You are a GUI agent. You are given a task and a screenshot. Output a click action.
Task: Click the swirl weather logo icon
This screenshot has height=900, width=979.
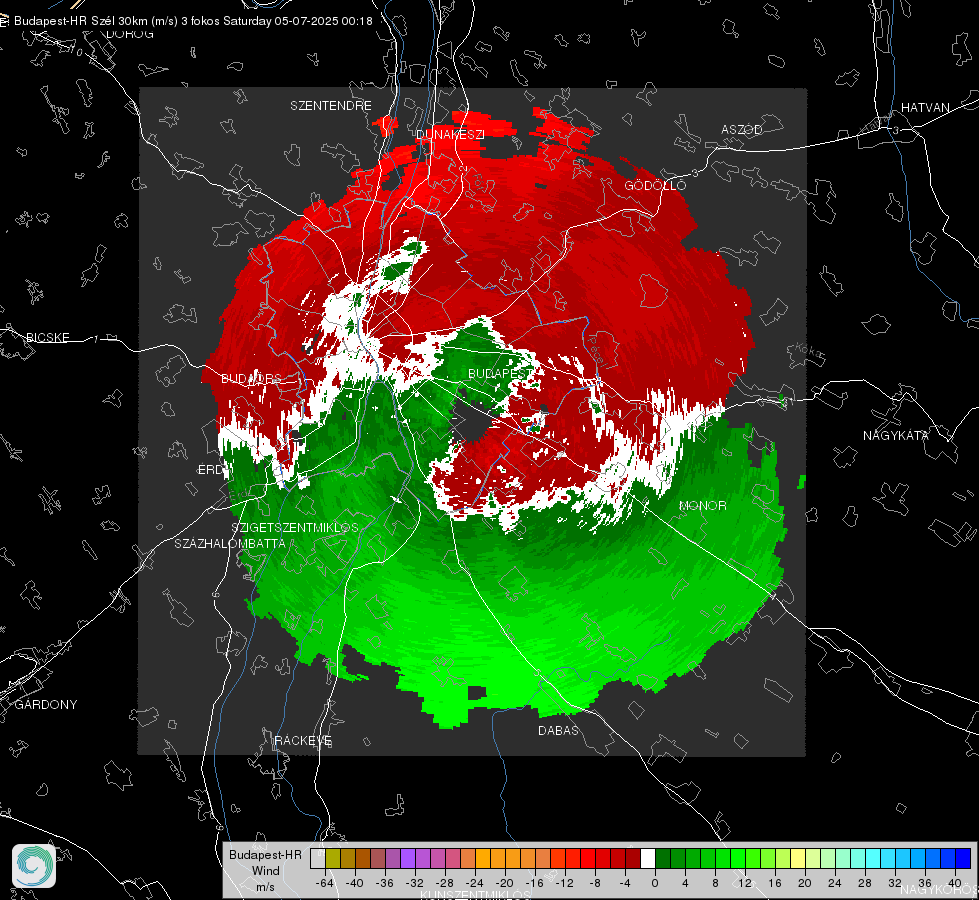click(x=34, y=866)
